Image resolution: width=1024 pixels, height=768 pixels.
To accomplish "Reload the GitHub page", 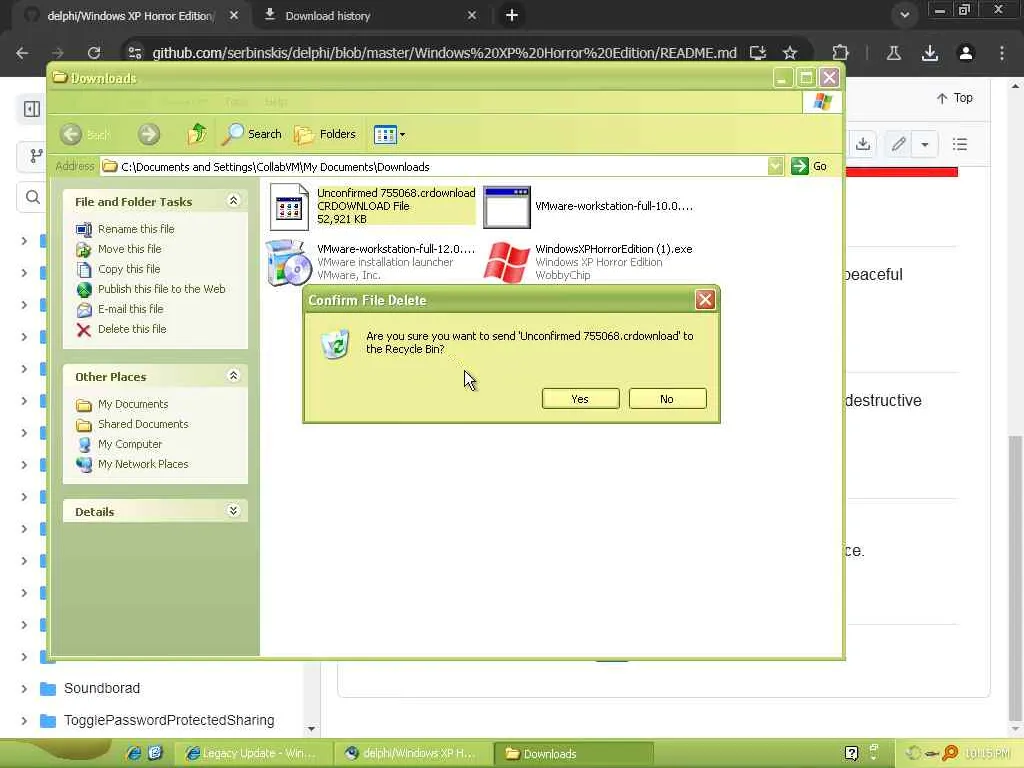I will 93,53.
